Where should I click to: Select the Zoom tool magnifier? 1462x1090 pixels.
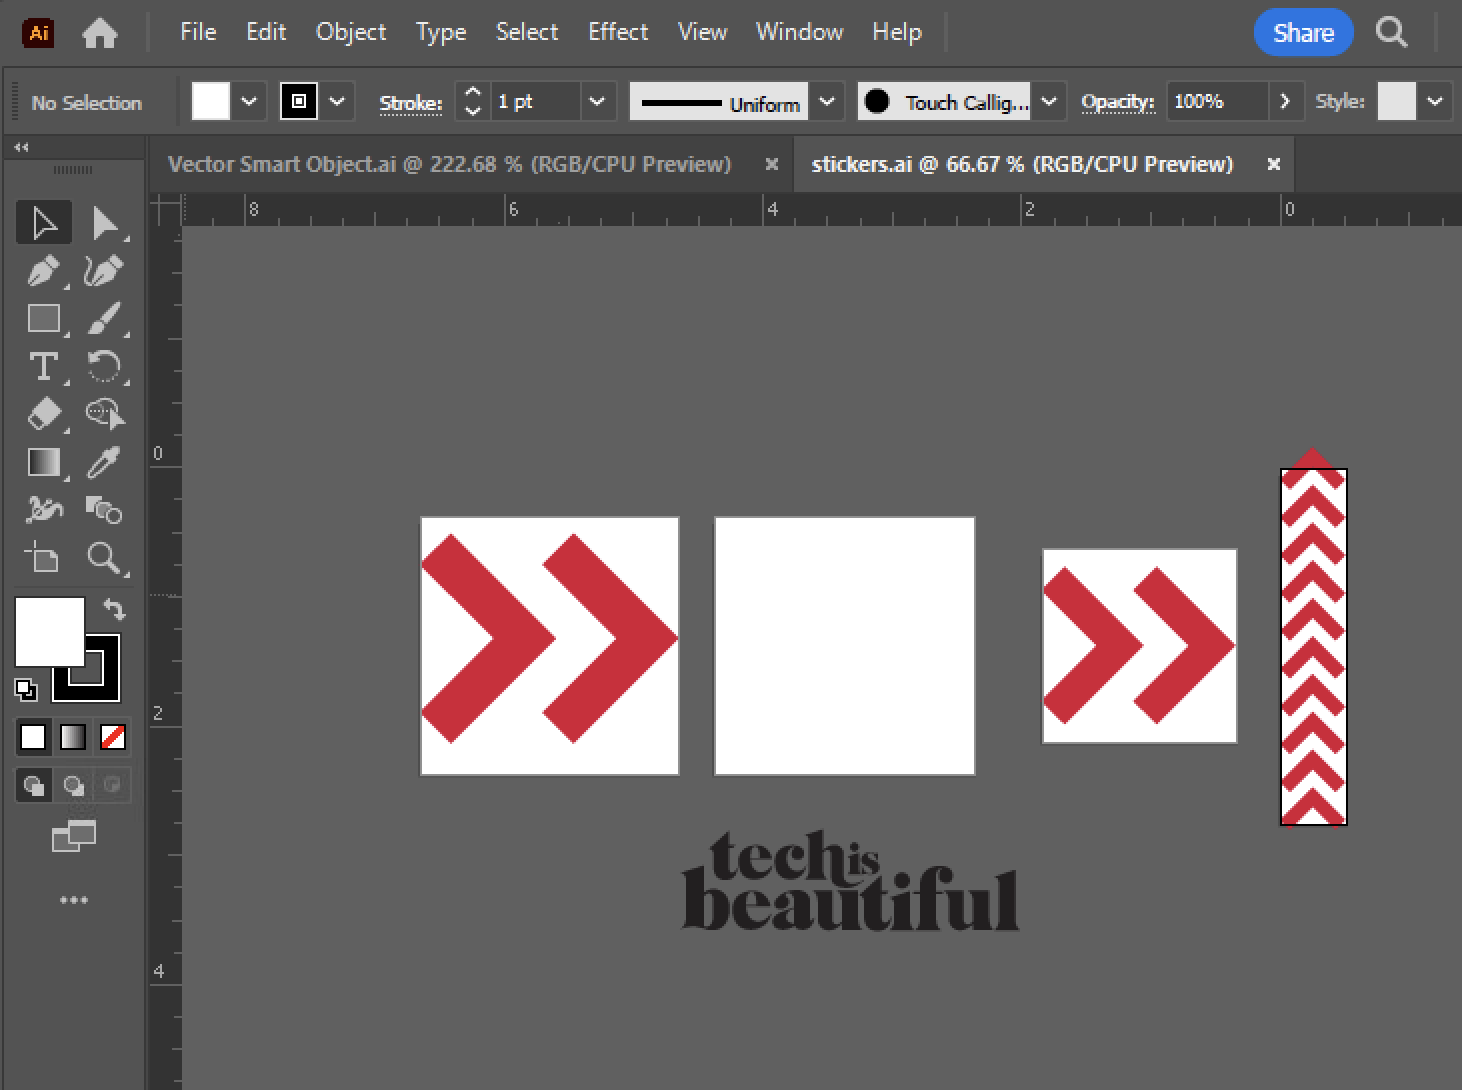click(x=104, y=558)
